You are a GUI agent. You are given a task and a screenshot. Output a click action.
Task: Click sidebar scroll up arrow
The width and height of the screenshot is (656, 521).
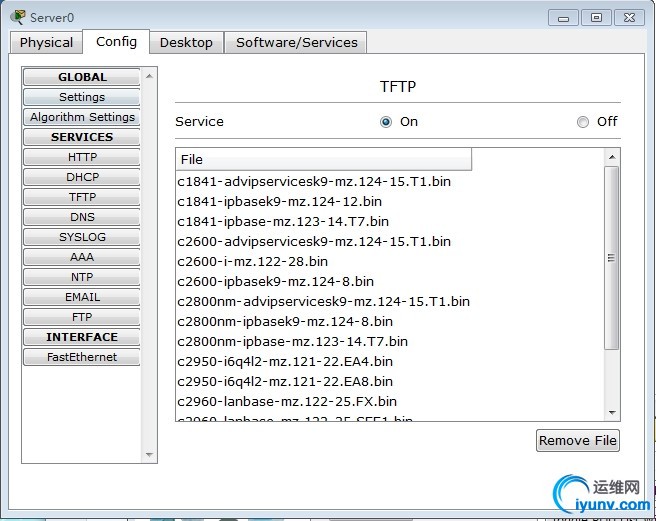point(149,76)
